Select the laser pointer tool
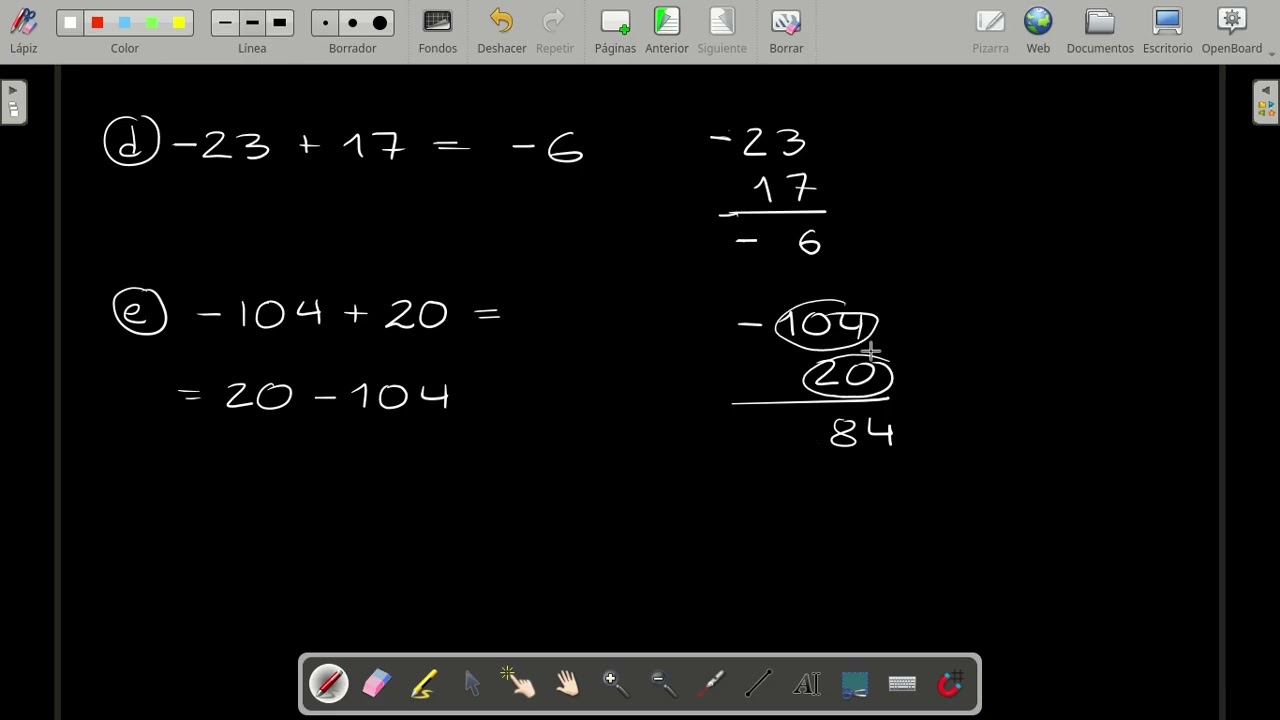The image size is (1280, 720). coord(711,684)
